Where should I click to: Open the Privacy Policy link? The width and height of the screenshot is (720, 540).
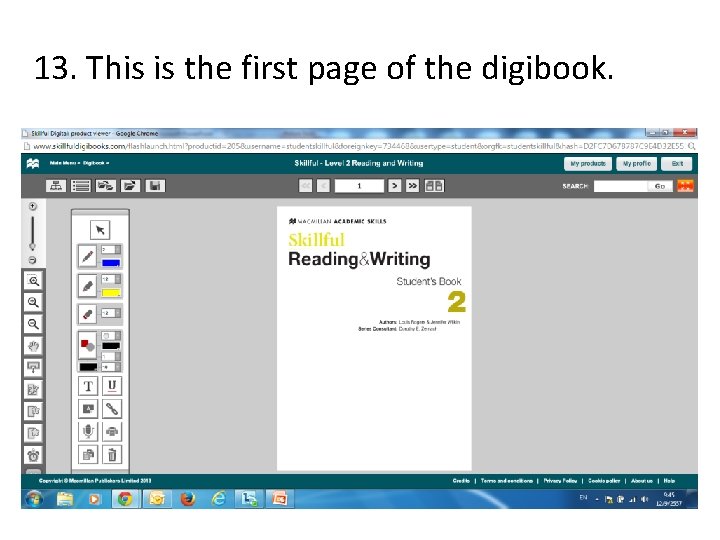[560, 481]
